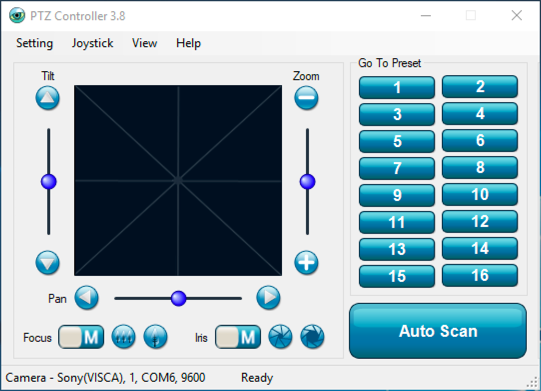Open the View menu
Image resolution: width=541 pixels, height=391 pixels.
coord(145,43)
